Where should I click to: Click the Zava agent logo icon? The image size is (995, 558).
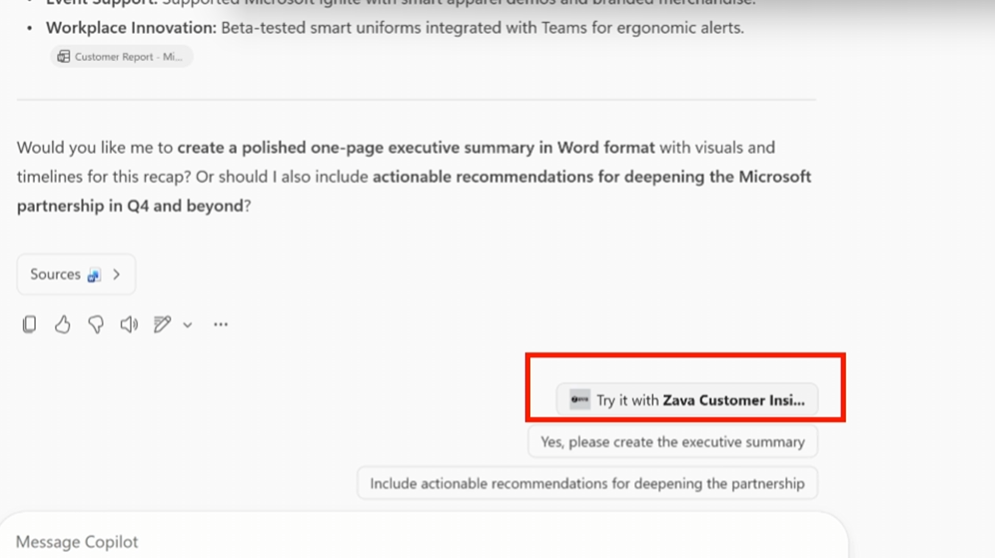coord(580,400)
